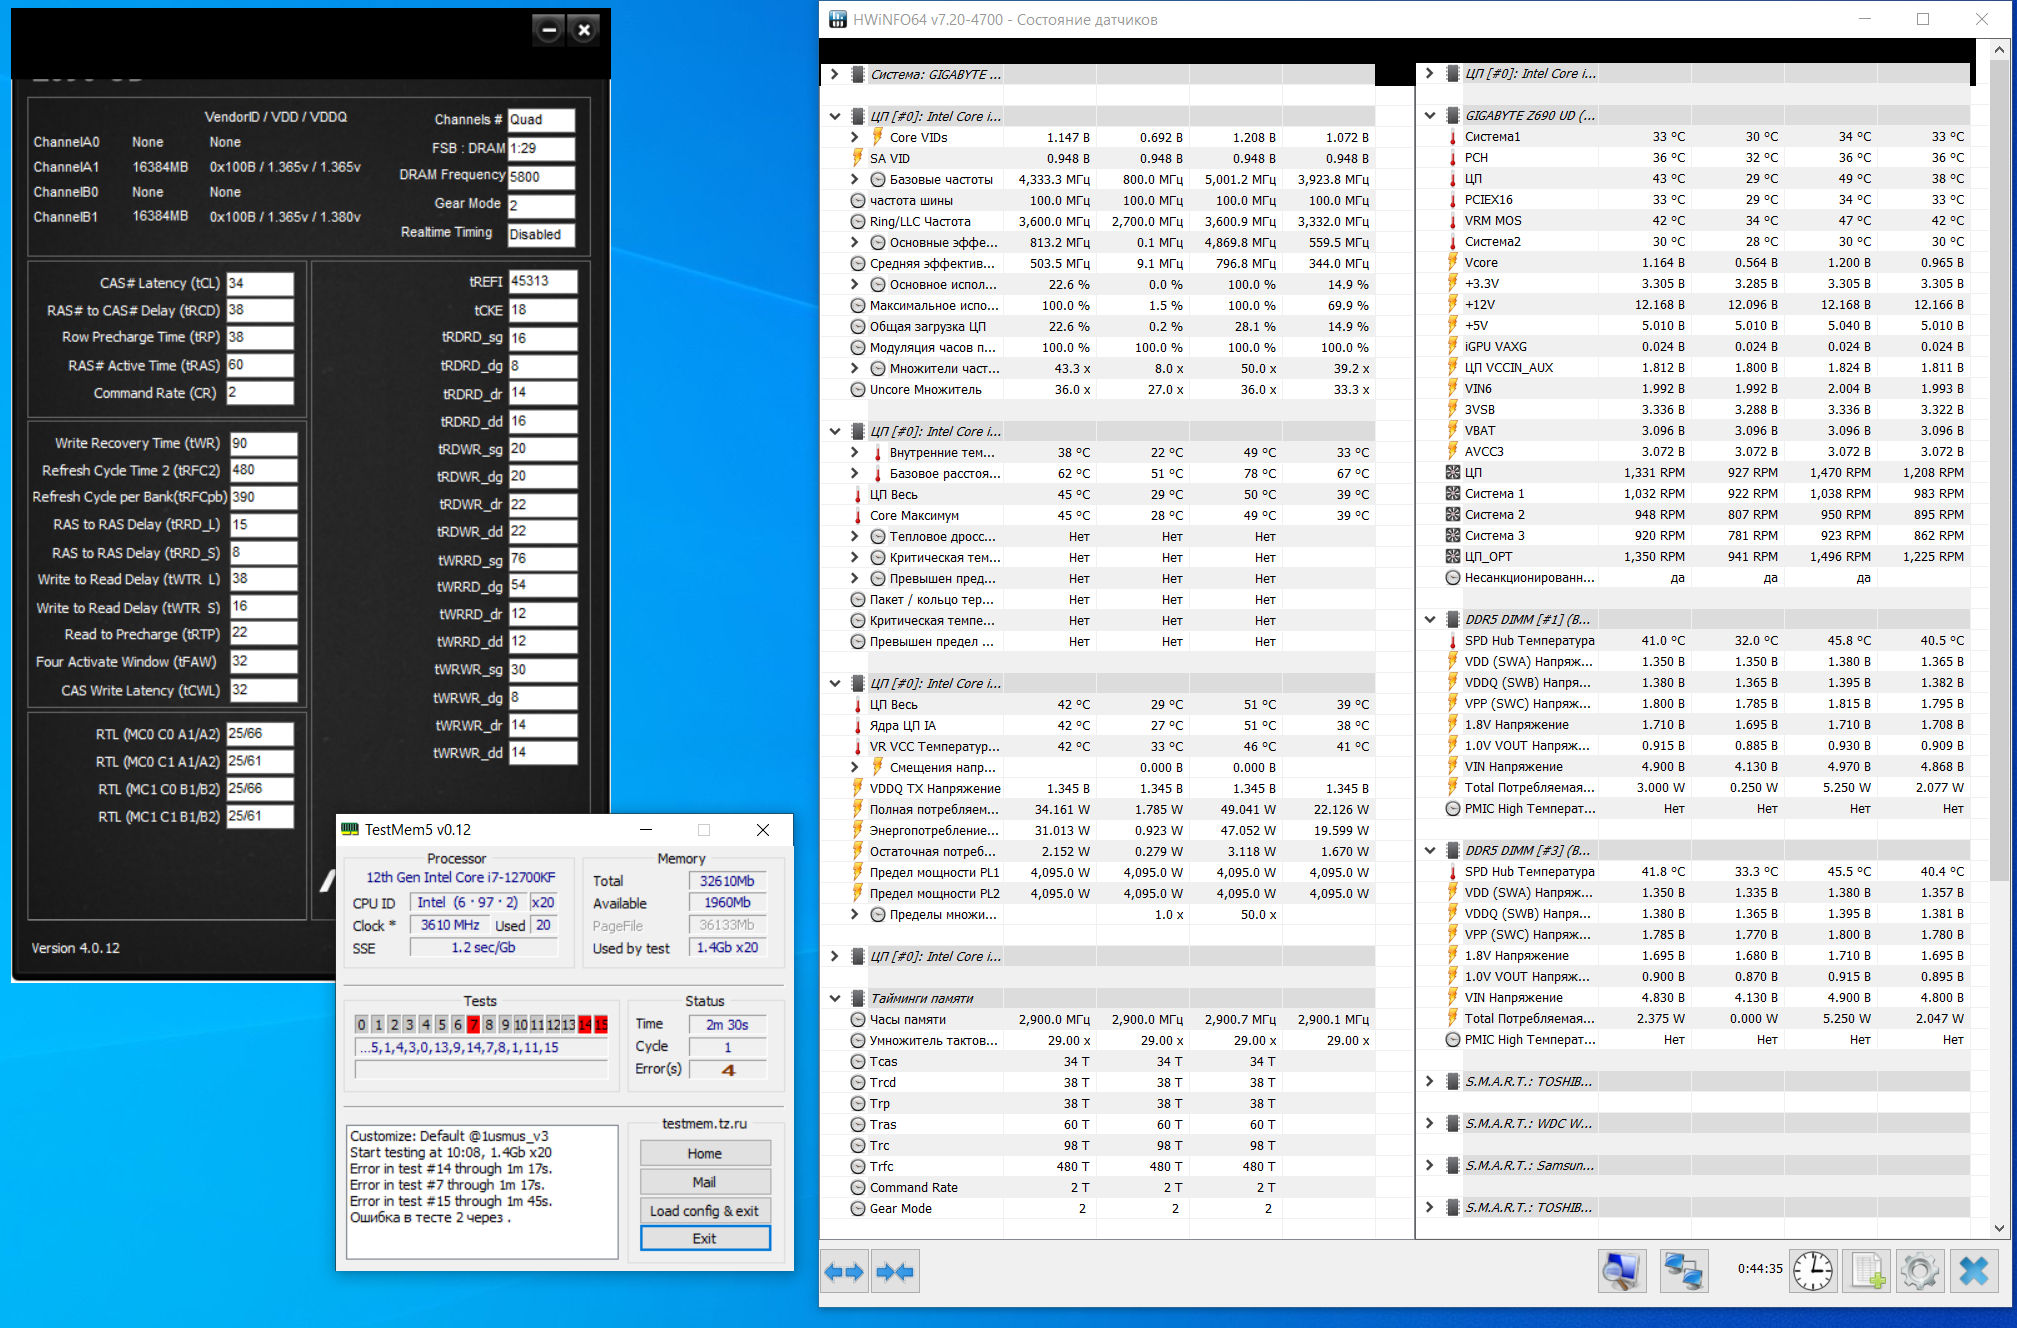Open the sensor summary monitor-magnifier icon

coord(1620,1272)
